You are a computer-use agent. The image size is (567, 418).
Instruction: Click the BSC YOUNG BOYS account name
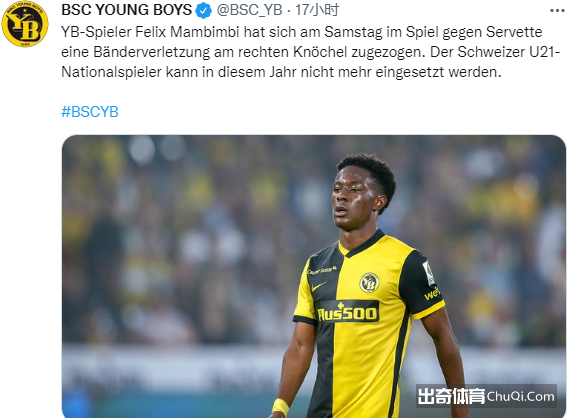127,10
